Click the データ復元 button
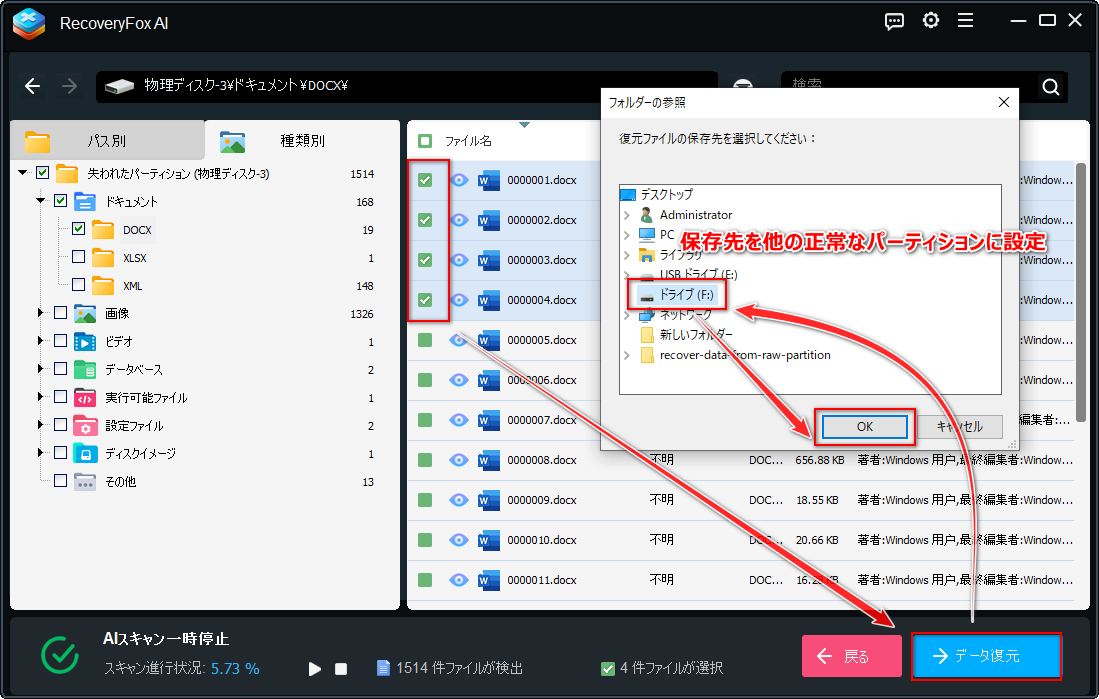 click(986, 656)
